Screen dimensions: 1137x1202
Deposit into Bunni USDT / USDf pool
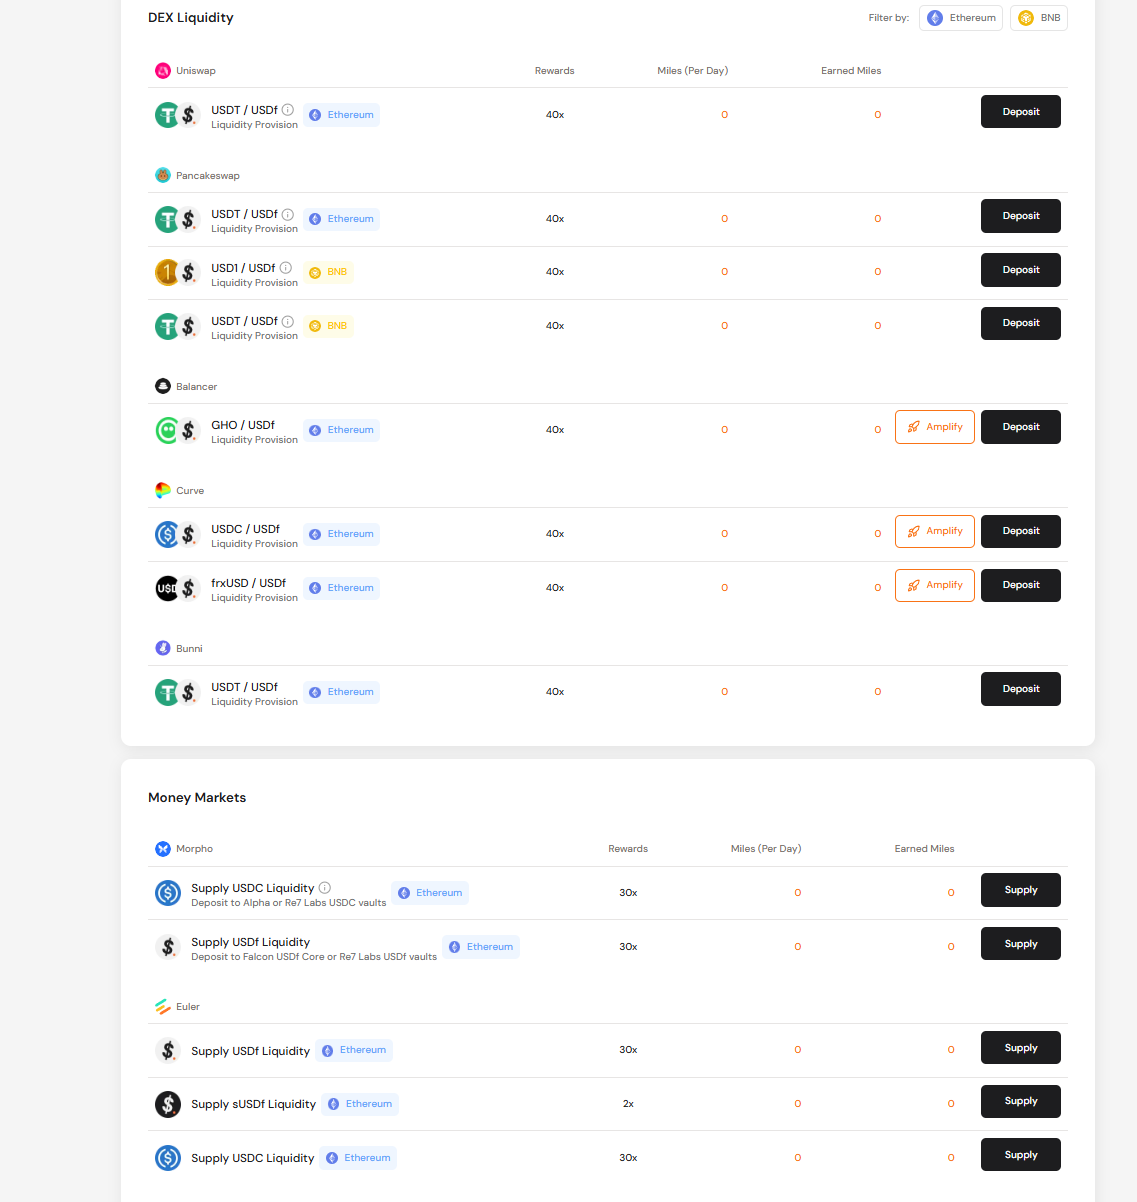(1021, 689)
